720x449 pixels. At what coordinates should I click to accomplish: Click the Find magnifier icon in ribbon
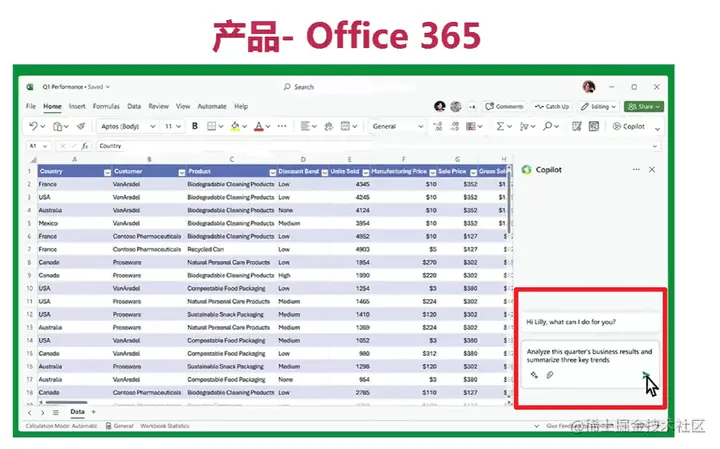(547, 126)
